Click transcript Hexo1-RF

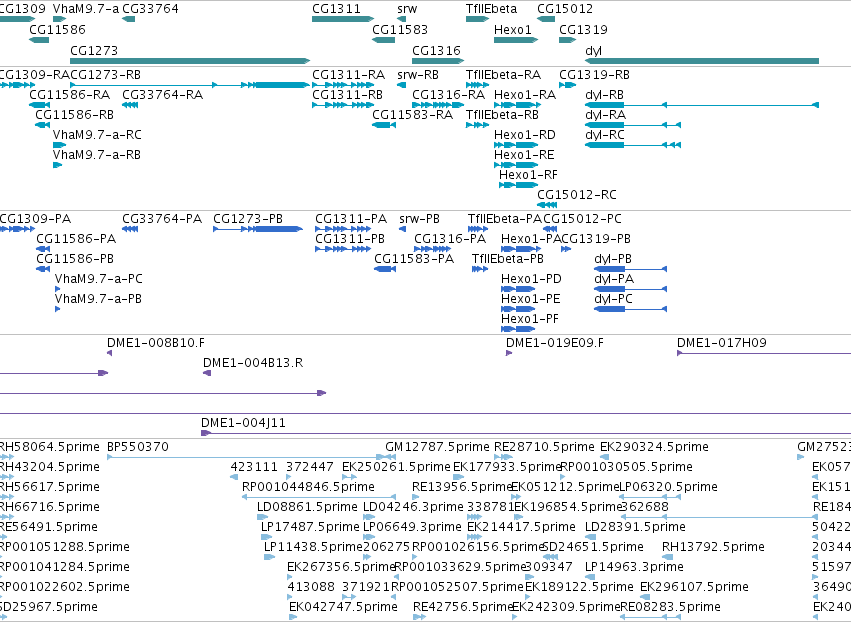[x=518, y=185]
